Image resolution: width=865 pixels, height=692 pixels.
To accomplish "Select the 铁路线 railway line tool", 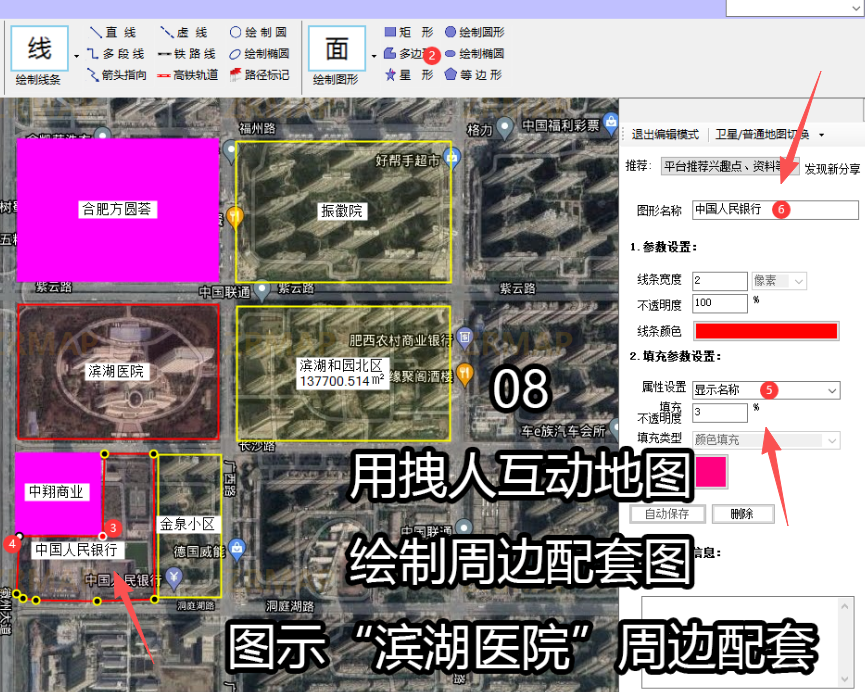I will pyautogui.click(x=187, y=53).
